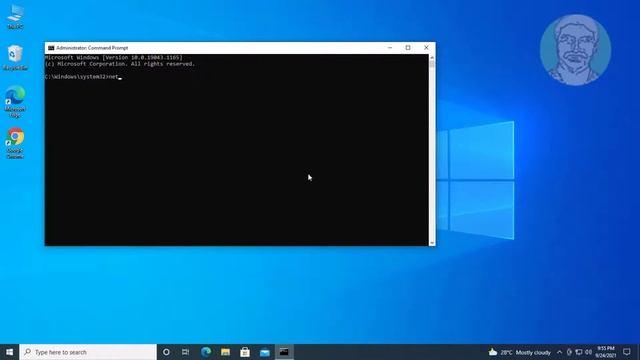The height and width of the screenshot is (360, 640).
Task: Open Cortana from the taskbar
Action: pos(166,352)
